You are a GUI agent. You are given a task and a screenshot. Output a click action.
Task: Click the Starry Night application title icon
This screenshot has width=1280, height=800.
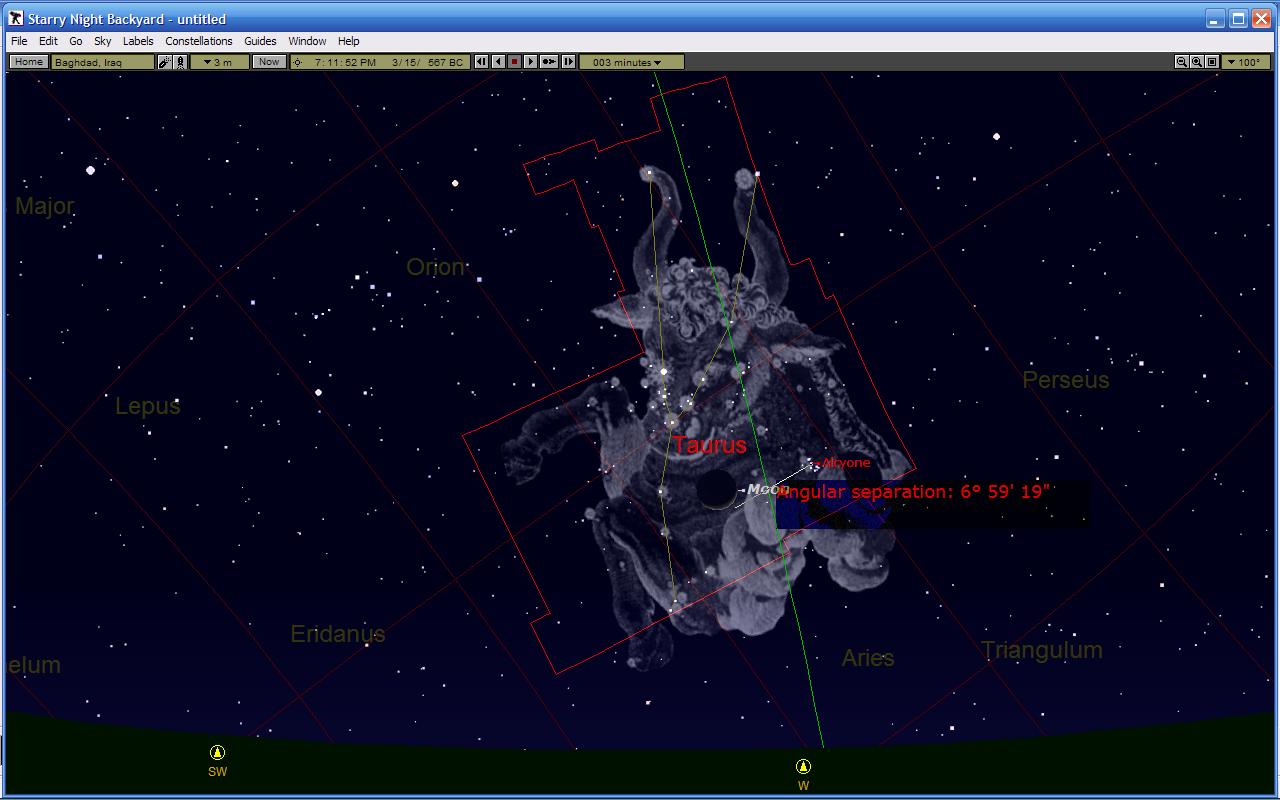point(15,18)
